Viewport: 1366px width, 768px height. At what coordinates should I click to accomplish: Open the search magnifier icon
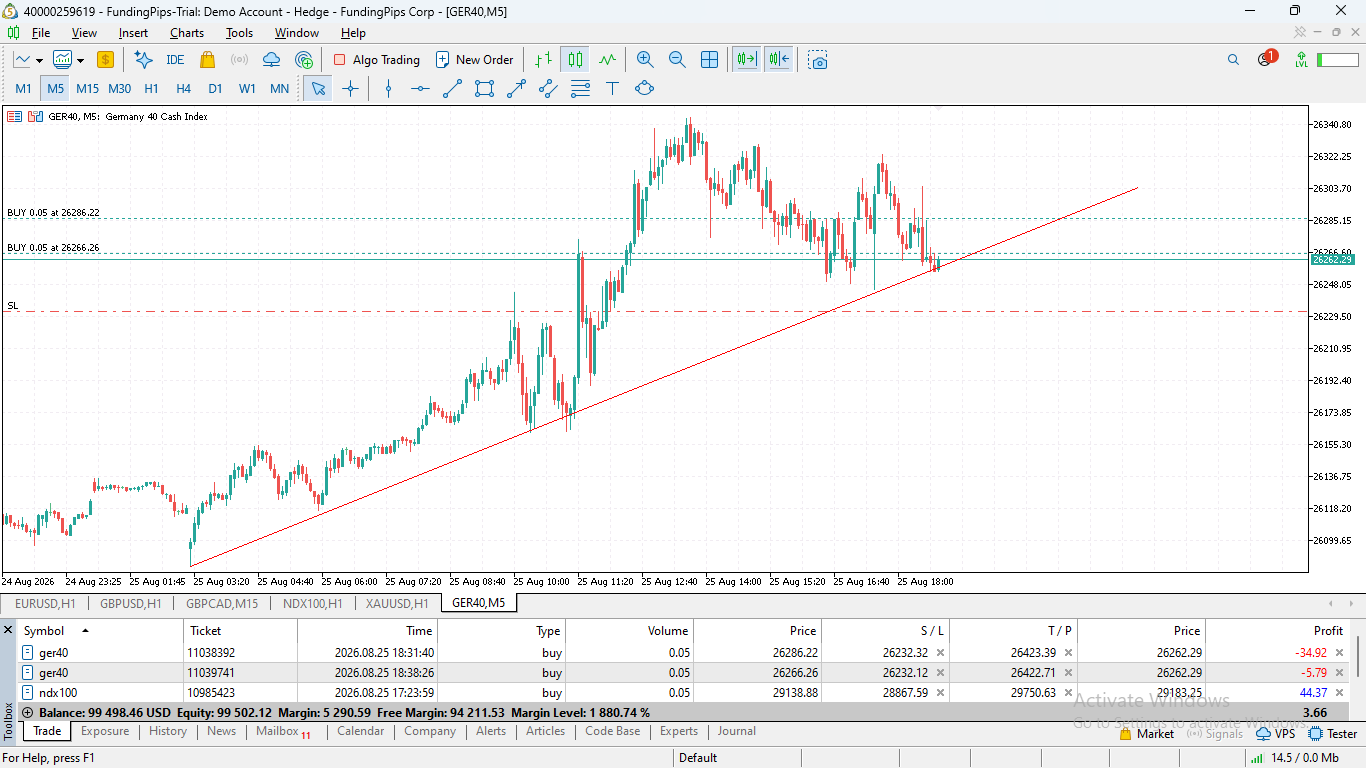point(1233,60)
